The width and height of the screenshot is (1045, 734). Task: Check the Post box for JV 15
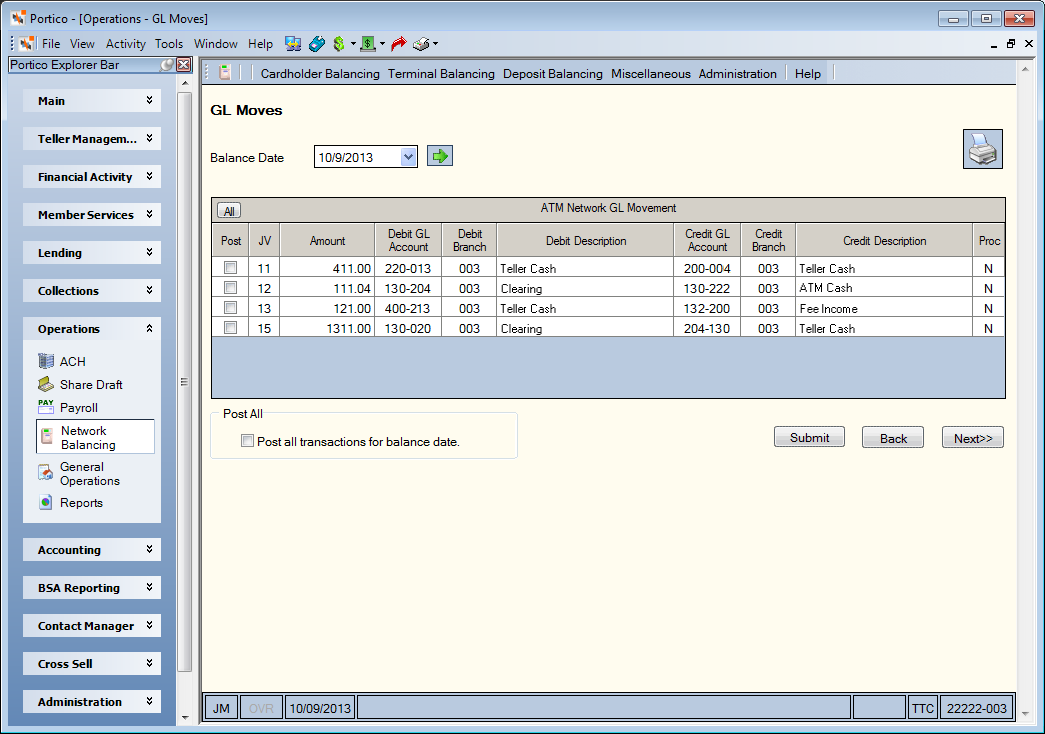click(231, 328)
